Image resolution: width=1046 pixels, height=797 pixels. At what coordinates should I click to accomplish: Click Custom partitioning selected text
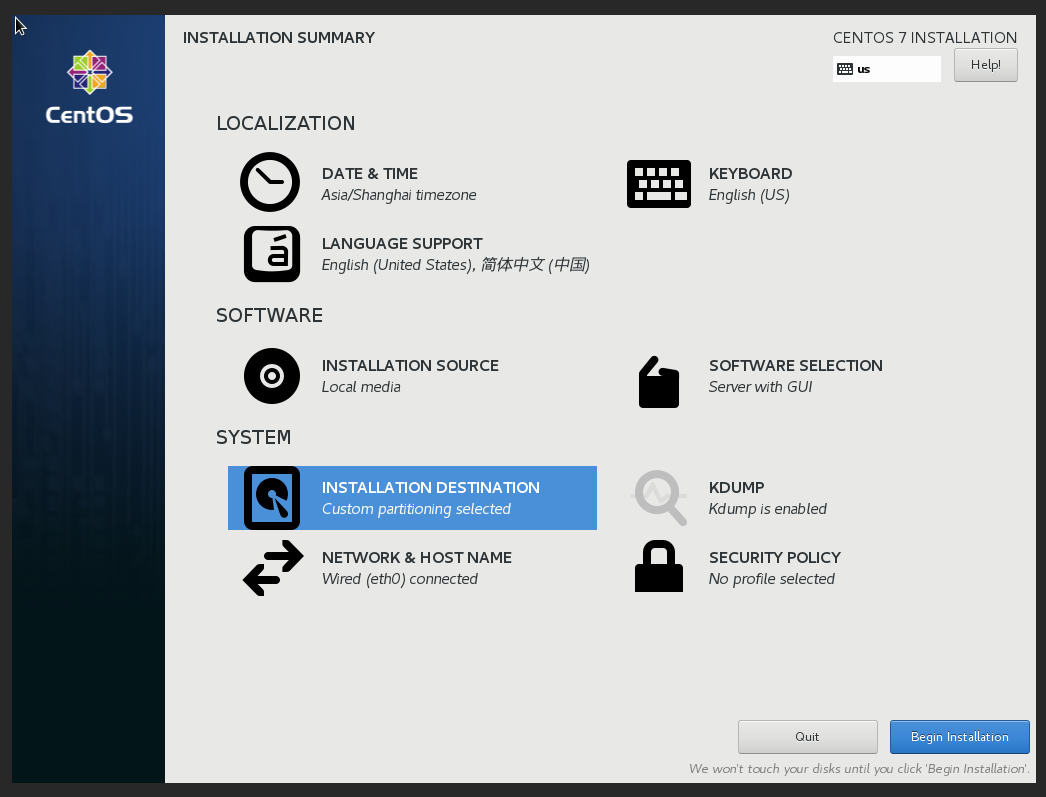click(416, 509)
